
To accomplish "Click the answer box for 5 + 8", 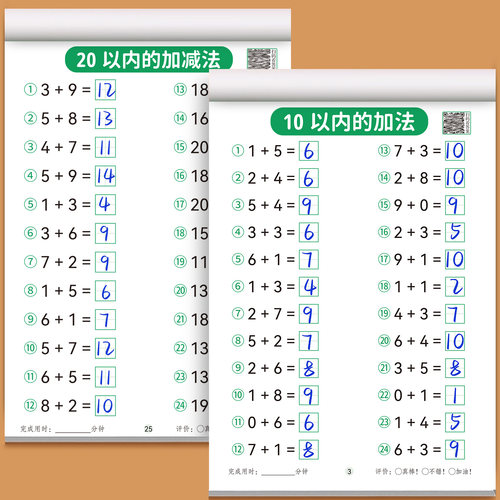I will point(105,118).
